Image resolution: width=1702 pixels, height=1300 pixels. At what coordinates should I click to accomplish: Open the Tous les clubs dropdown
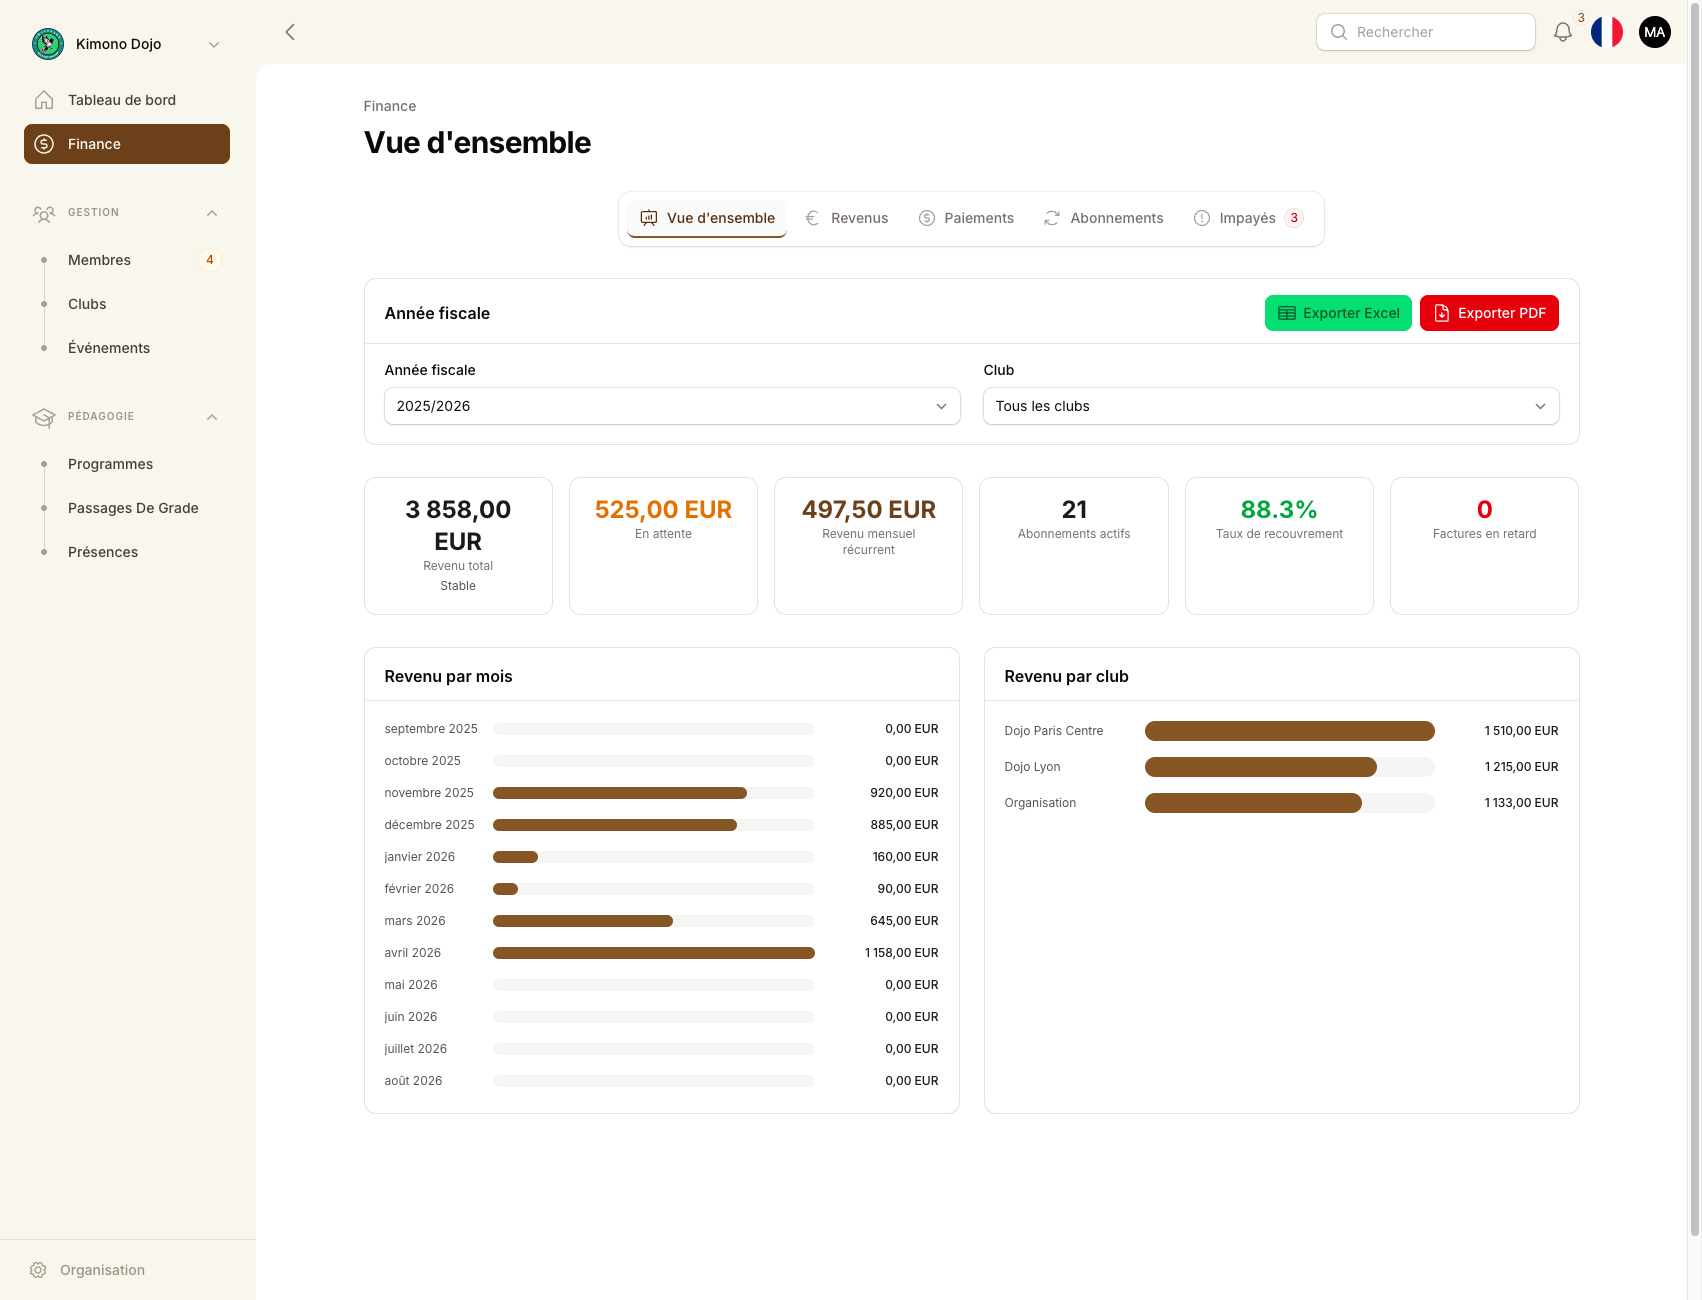click(x=1270, y=406)
